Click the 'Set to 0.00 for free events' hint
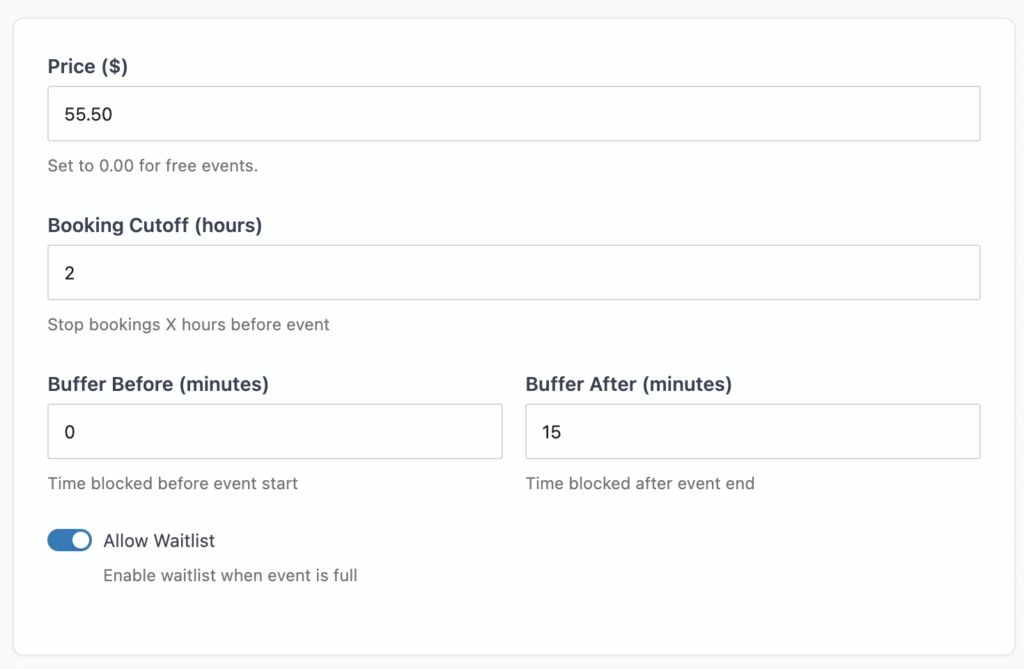This screenshot has width=1024, height=669. [153, 166]
